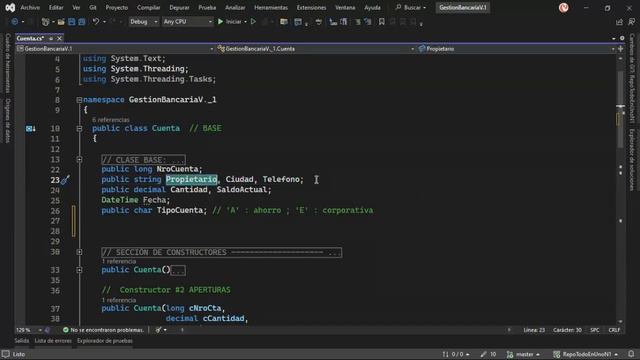The image size is (640, 360).
Task: Open the master branch dropdown
Action: (524, 354)
